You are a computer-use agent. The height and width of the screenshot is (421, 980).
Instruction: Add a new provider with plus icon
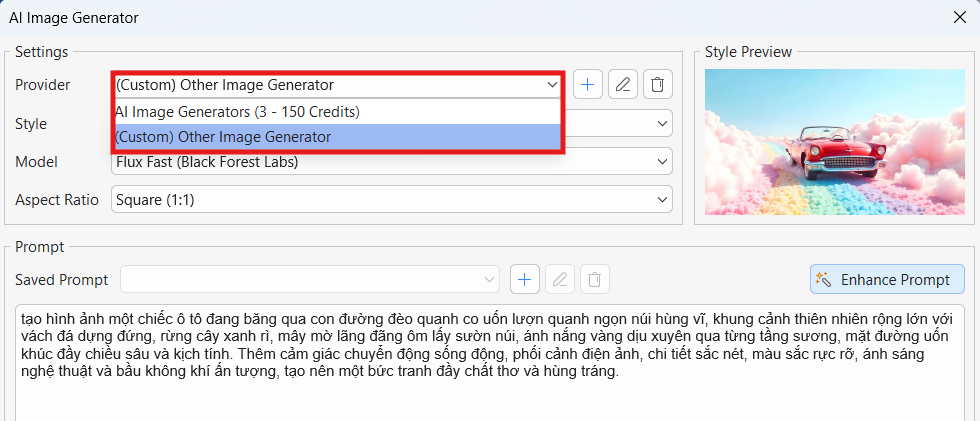coord(588,84)
